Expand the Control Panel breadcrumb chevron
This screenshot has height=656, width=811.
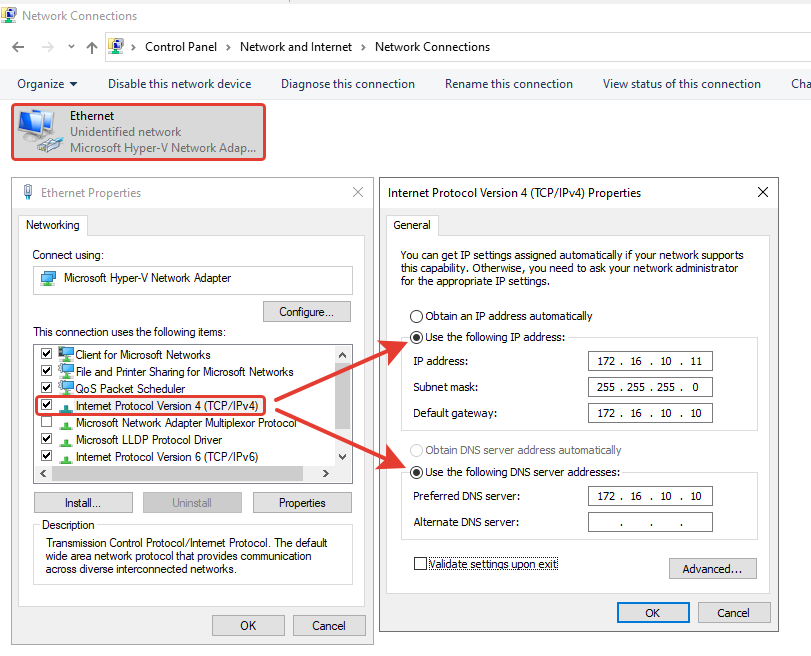tap(228, 47)
